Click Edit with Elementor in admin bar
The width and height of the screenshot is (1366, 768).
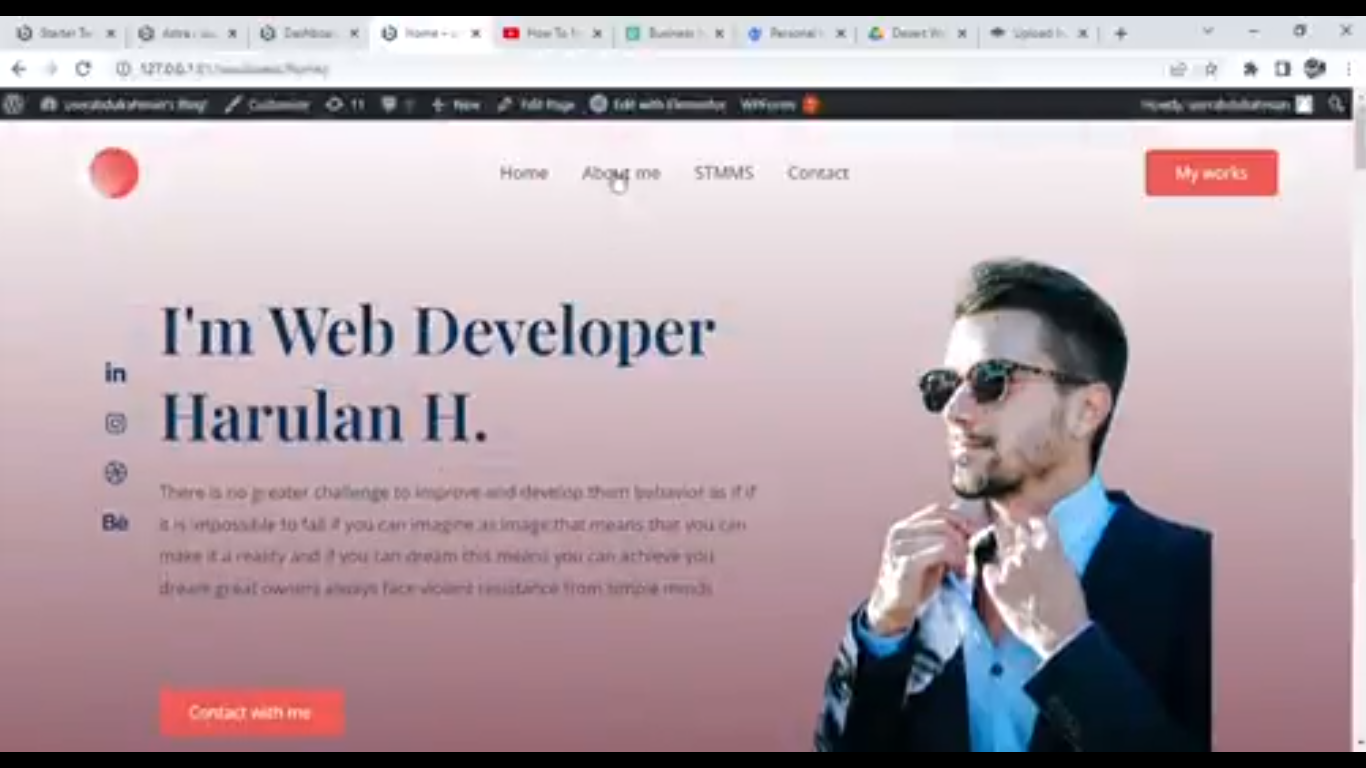point(657,104)
